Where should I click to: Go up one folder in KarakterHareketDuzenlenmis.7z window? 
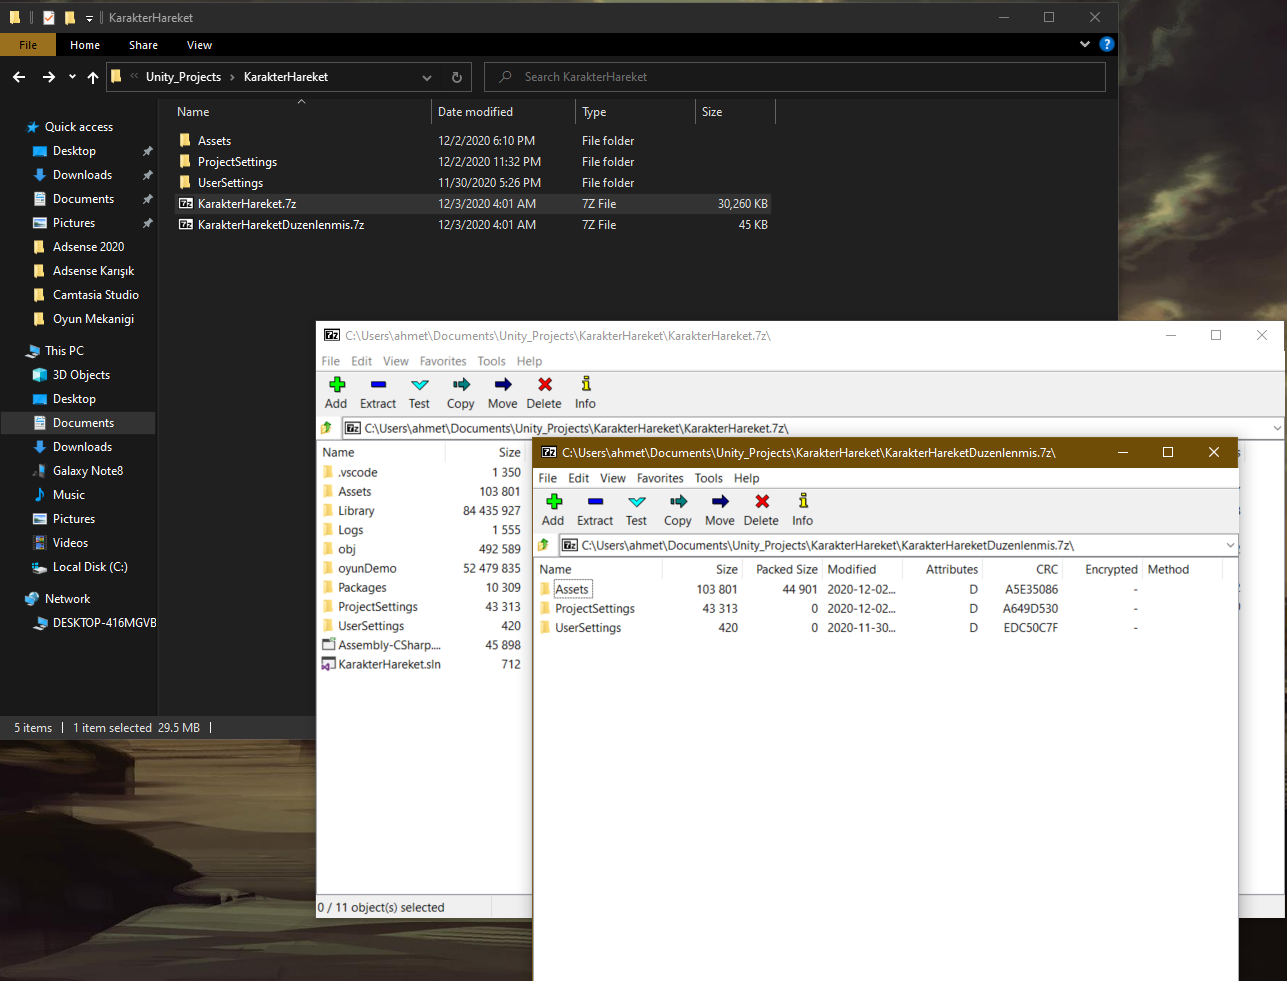544,545
